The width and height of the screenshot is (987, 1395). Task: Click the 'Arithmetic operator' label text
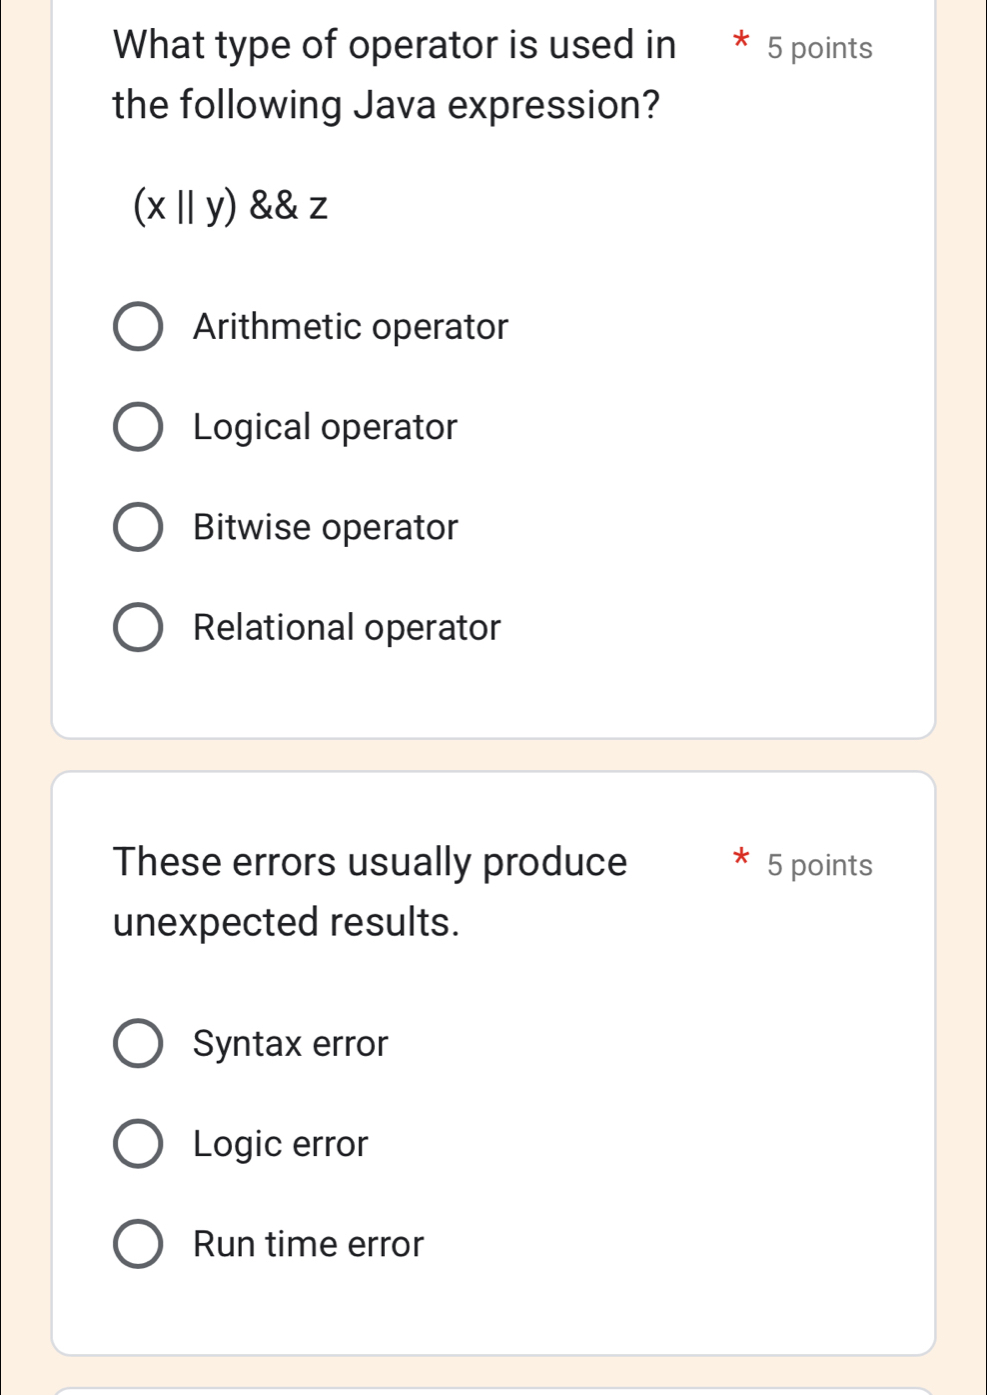pos(350,327)
